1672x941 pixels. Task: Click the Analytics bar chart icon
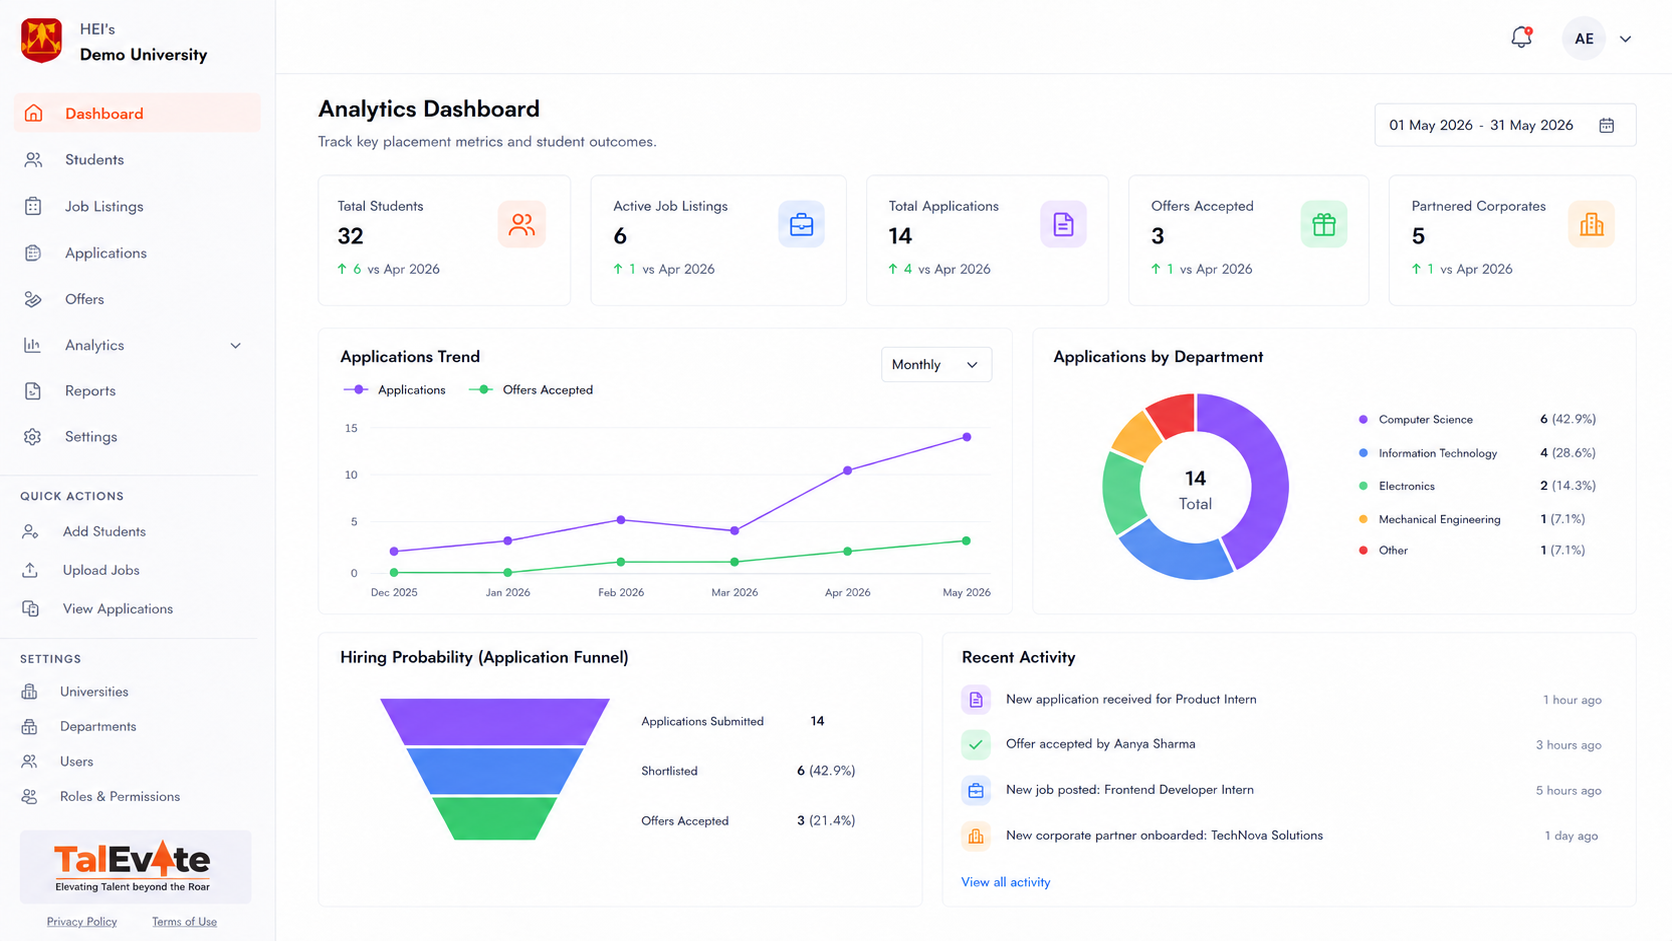pyautogui.click(x=33, y=345)
